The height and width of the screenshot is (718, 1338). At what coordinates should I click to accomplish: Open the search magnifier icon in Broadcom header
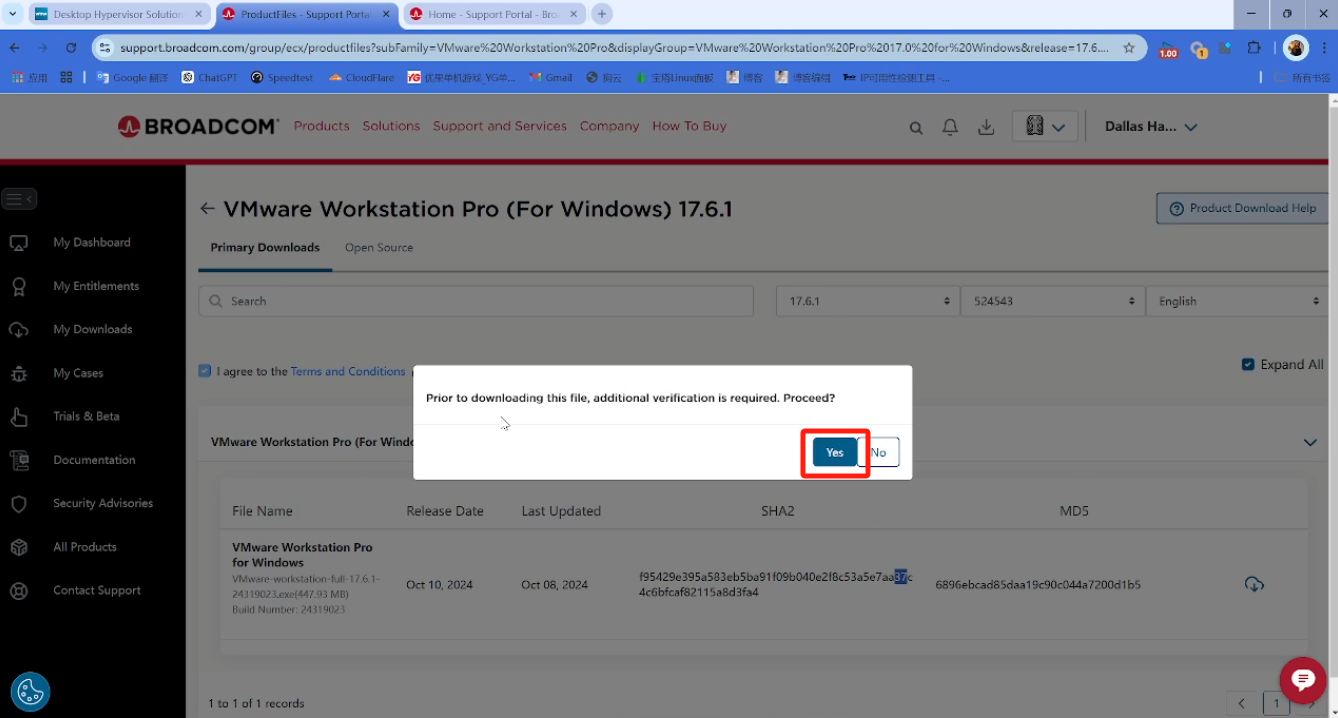pos(916,127)
